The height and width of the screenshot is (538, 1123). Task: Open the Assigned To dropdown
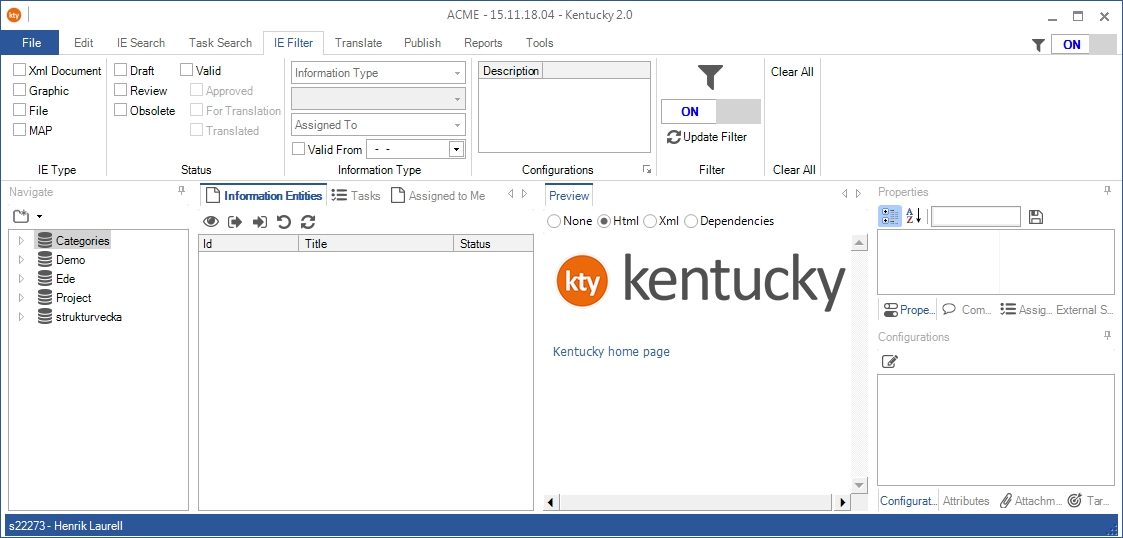(379, 125)
